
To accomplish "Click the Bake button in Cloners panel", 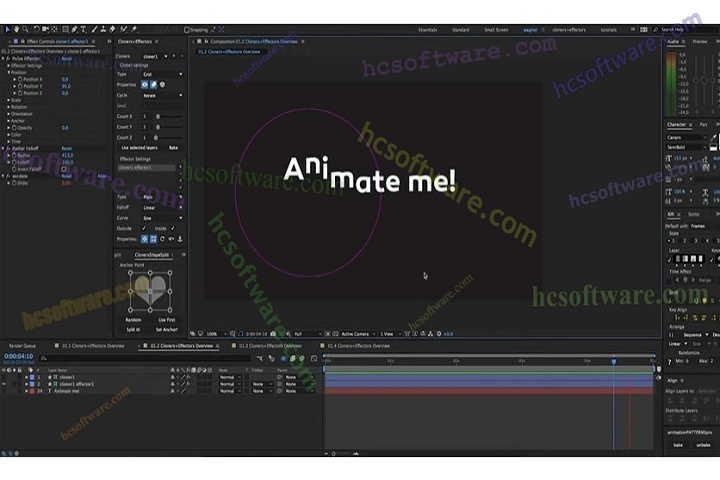I will point(173,148).
